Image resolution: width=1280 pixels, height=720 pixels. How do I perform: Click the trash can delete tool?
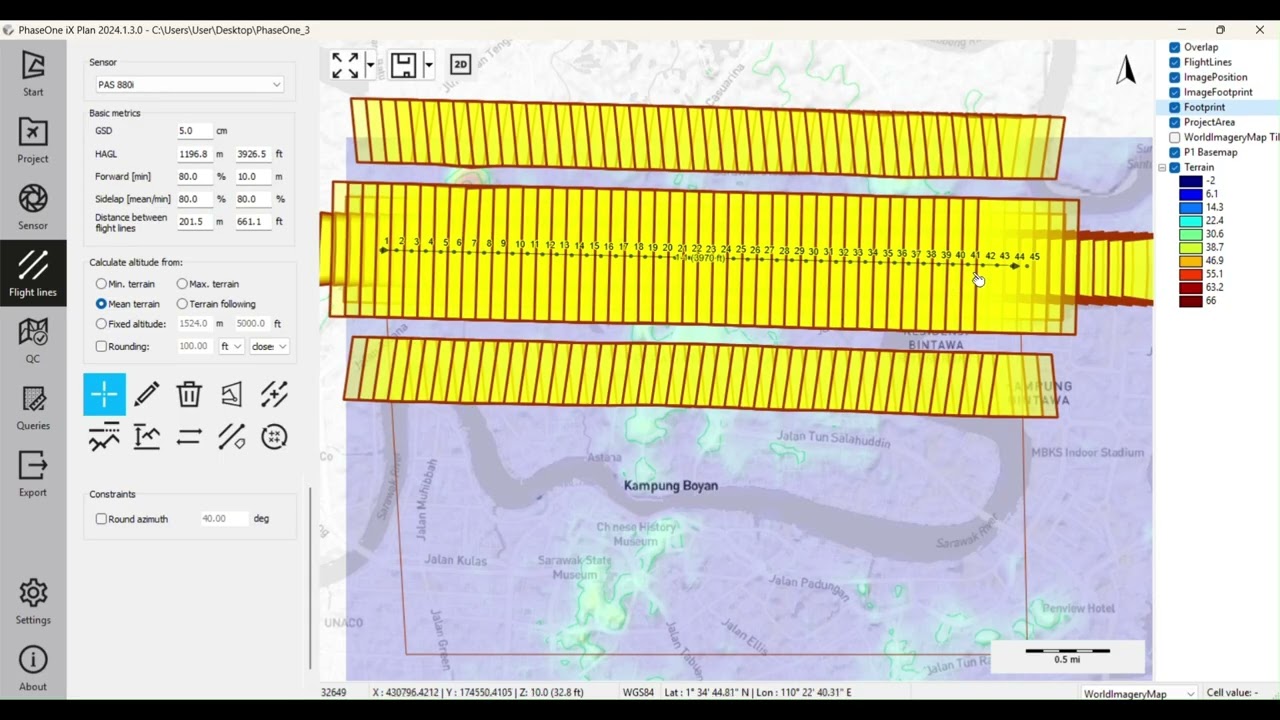189,394
